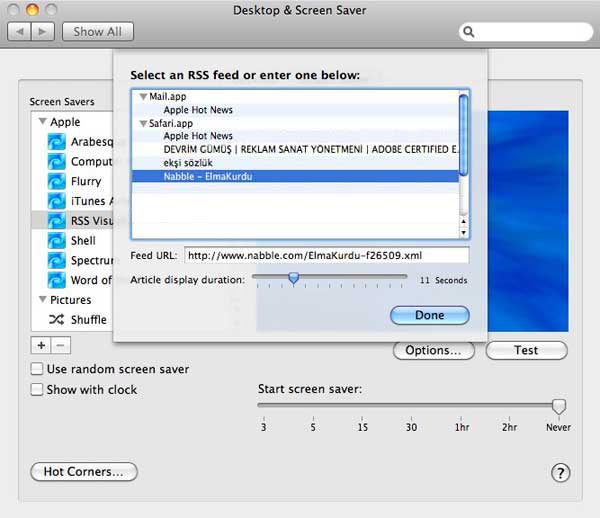Select the Spectrum screen saver icon
The width and height of the screenshot is (600, 518).
click(57, 261)
